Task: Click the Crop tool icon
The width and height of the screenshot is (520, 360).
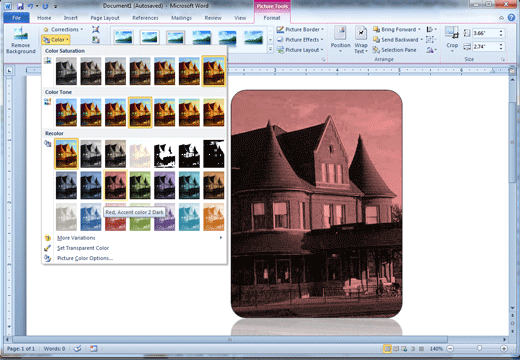Action: click(452, 32)
